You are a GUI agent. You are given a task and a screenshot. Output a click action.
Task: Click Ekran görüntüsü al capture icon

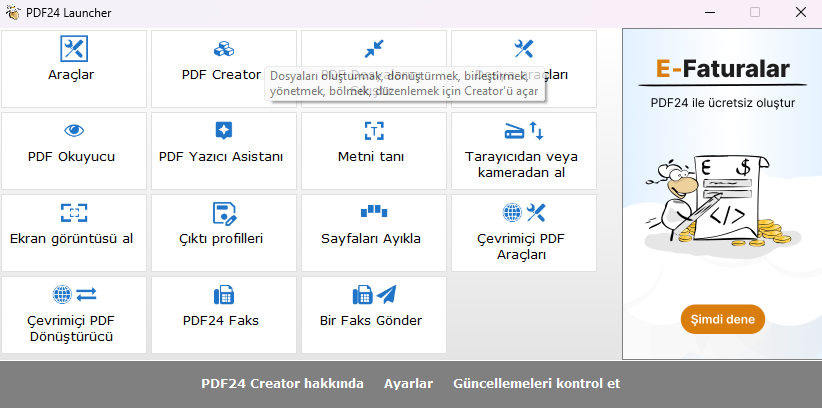[x=74, y=213]
